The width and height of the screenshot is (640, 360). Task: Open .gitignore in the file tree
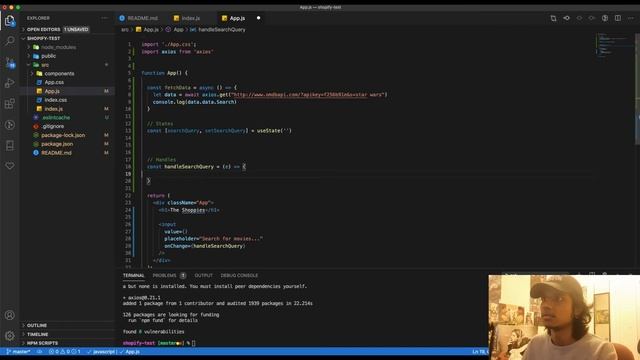pos(68,127)
